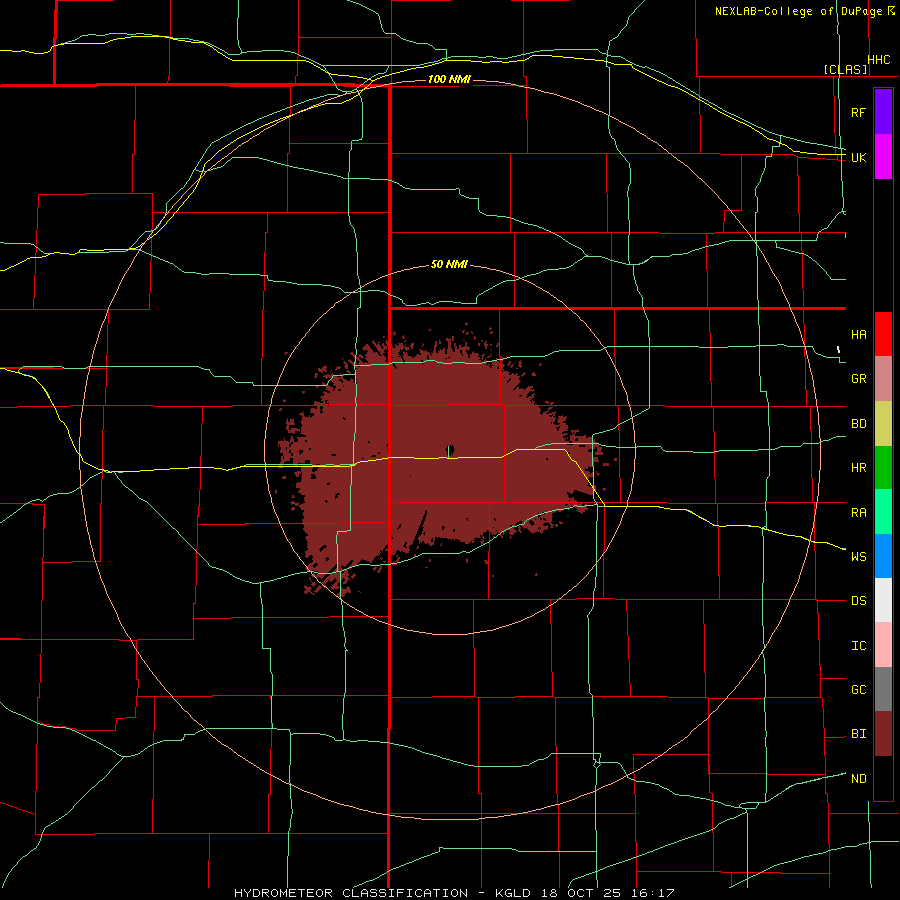This screenshot has height=900, width=900.
Task: Select the GR pink-brown legend swatch
Action: tap(883, 379)
